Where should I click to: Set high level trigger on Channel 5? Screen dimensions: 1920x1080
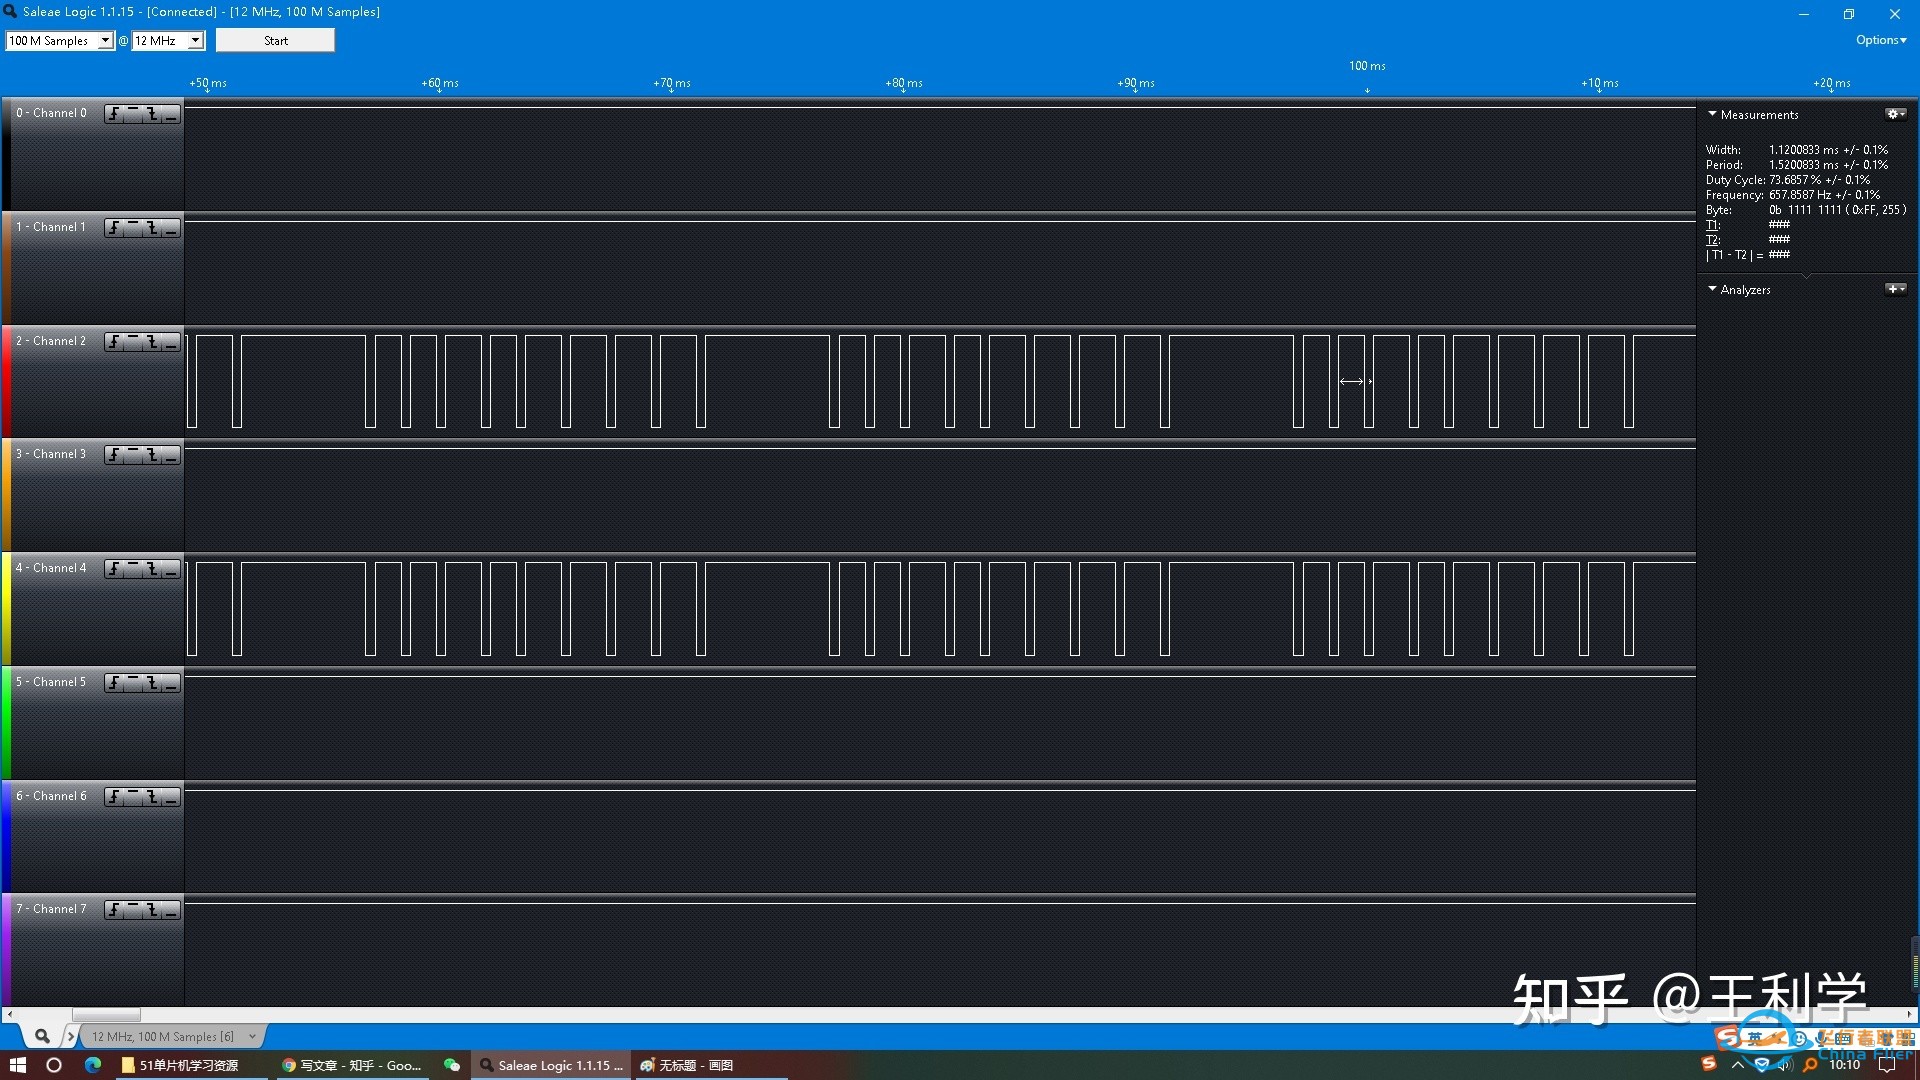133,683
